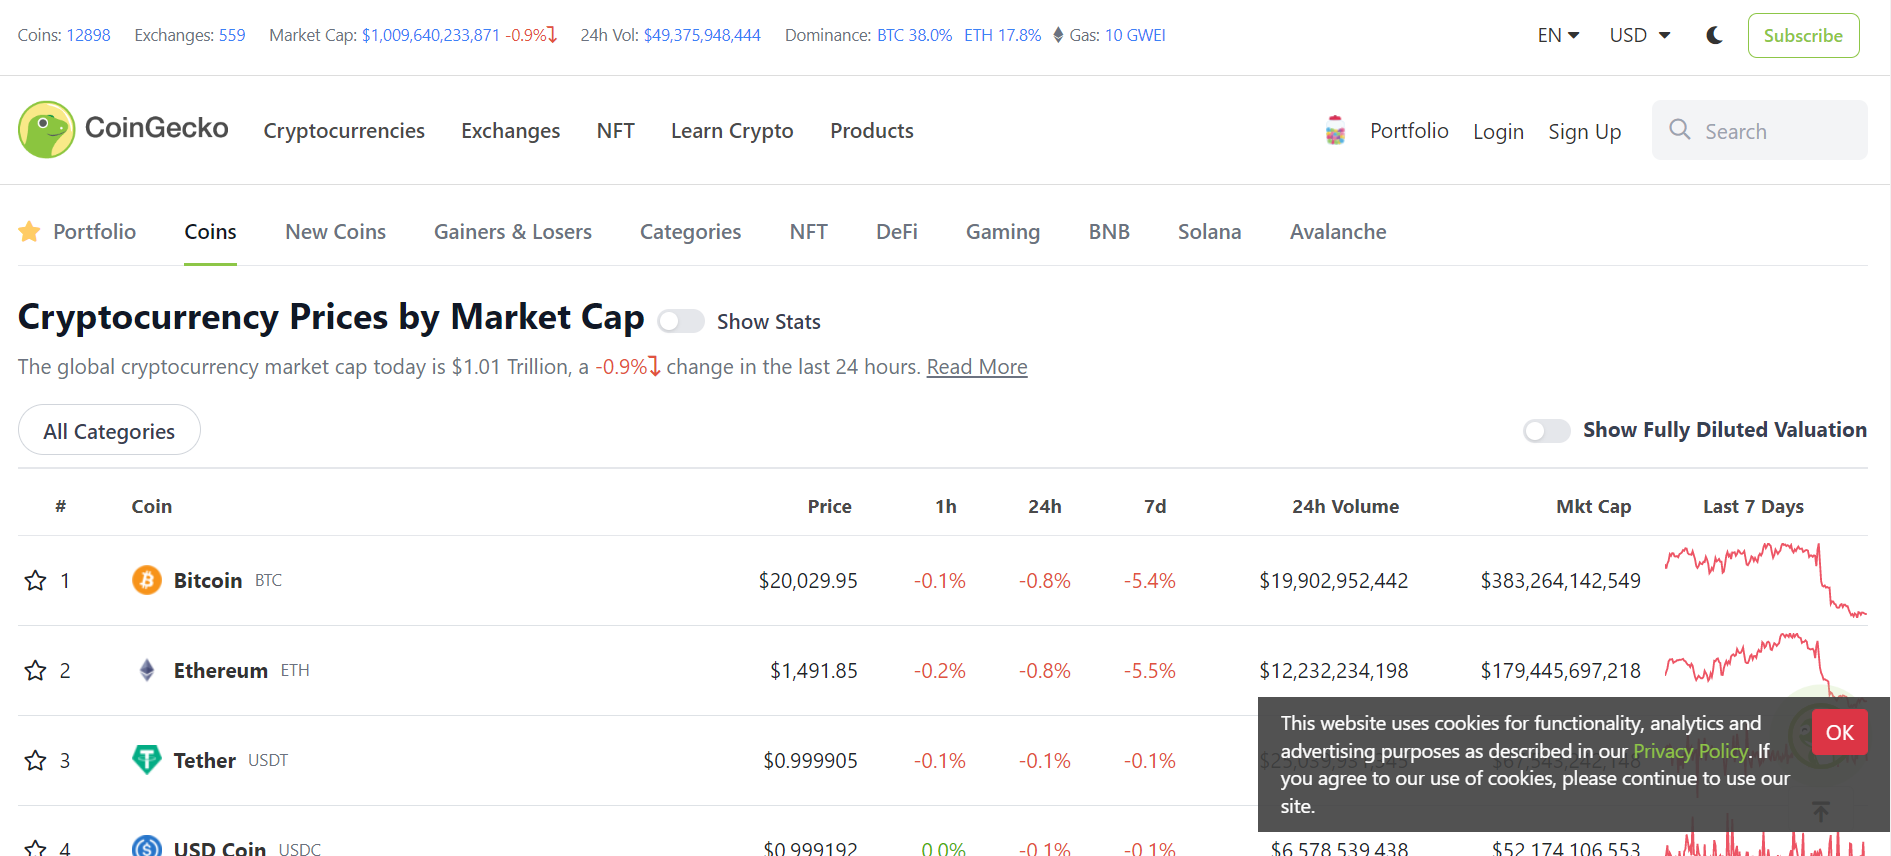Open the Tether coin page link
This screenshot has height=856, width=1891.
(205, 760)
